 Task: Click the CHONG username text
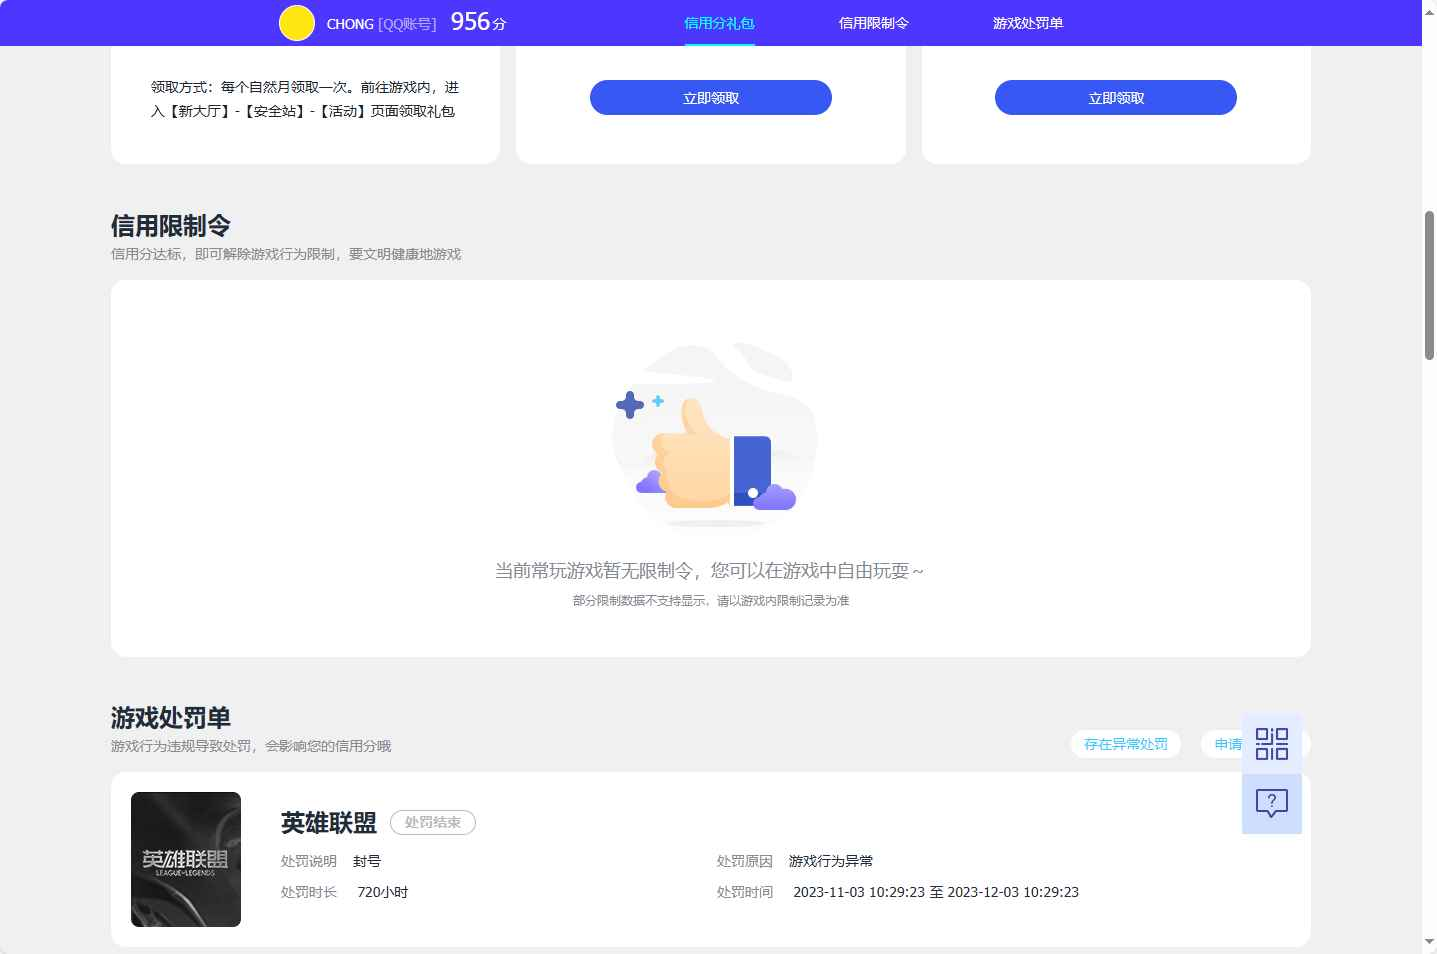click(x=350, y=24)
